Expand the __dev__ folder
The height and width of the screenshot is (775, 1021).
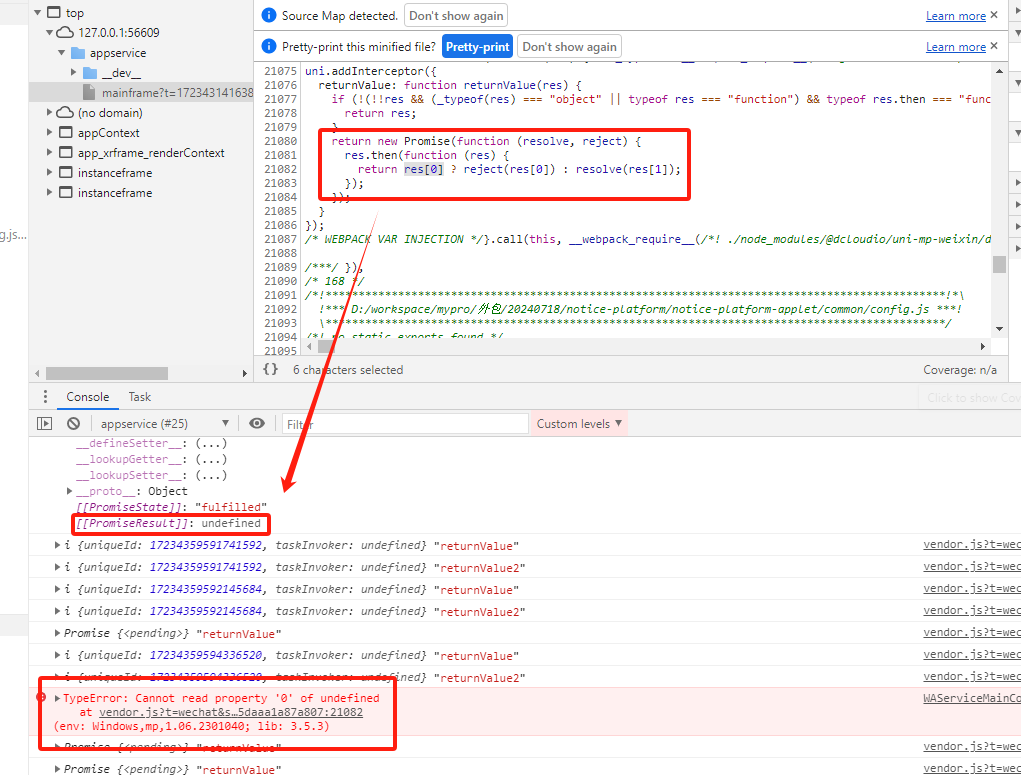(74, 72)
